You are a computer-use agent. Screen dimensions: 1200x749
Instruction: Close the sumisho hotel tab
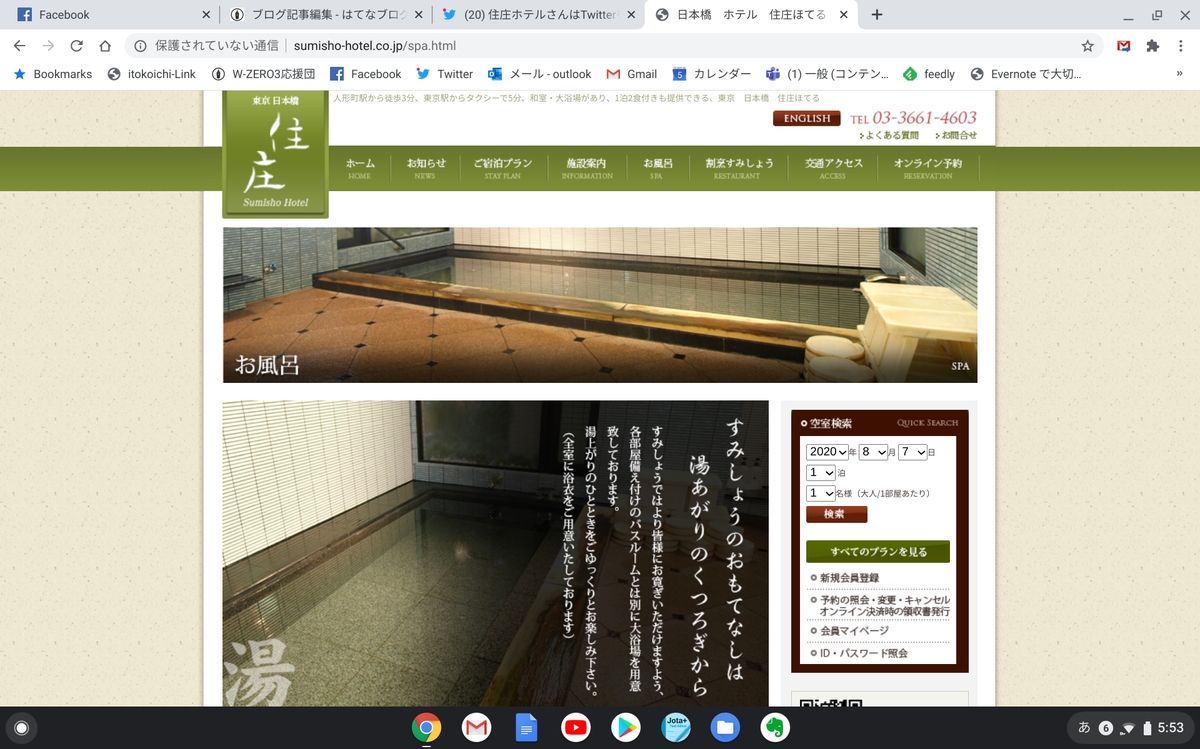pyautogui.click(x=844, y=15)
